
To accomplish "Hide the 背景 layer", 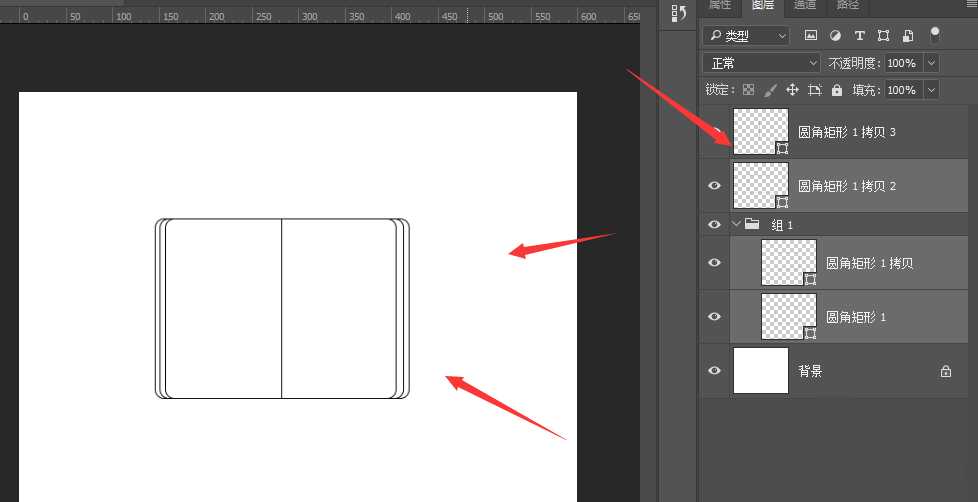I will tap(715, 370).
